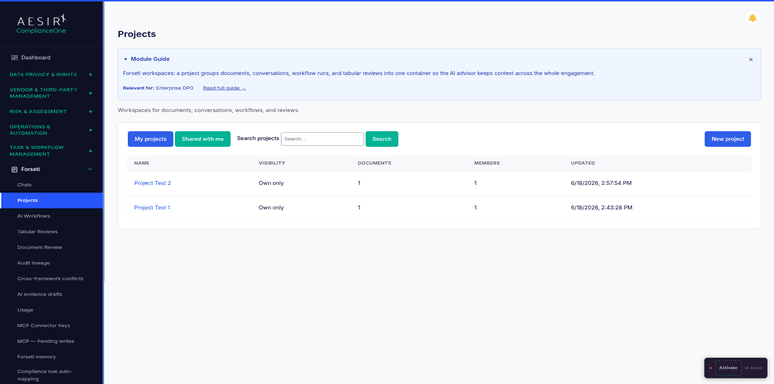
Task: Click the Dashboard grid icon
Action: coord(14,57)
